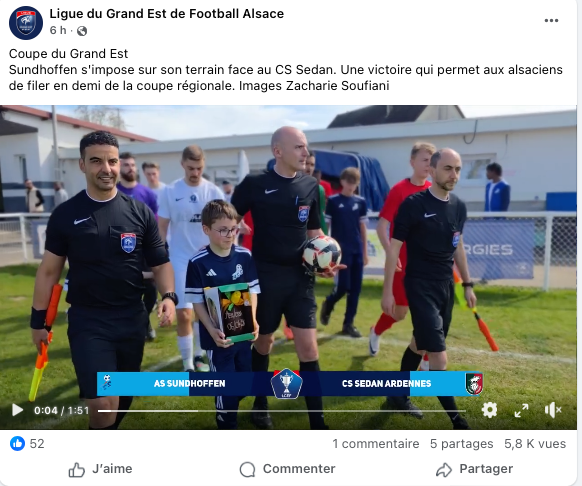
Task: Click the 6 h post timestamp
Action: tap(58, 30)
